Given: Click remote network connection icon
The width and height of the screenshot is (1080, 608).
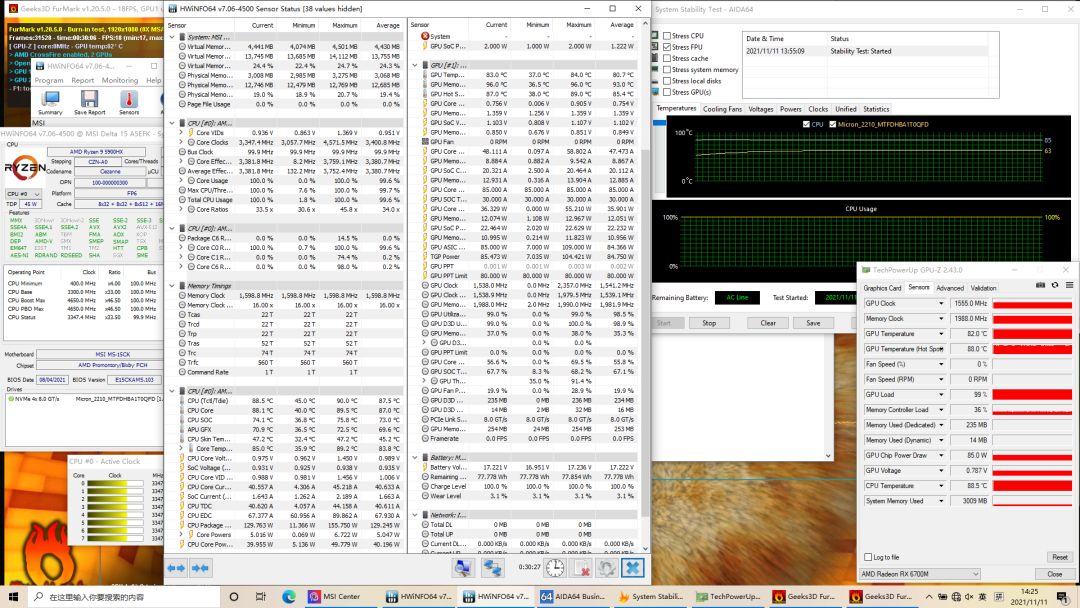Looking at the screenshot, I should [x=492, y=568].
